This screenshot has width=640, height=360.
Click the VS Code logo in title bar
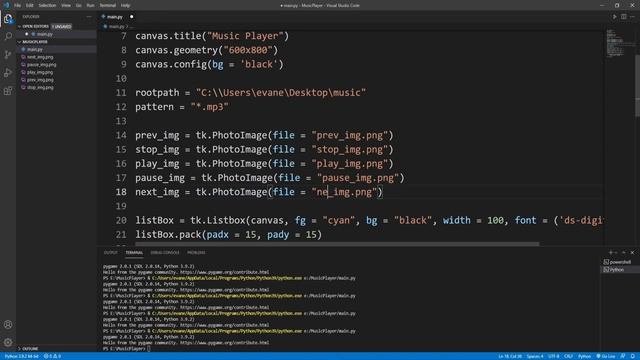click(x=6, y=5)
